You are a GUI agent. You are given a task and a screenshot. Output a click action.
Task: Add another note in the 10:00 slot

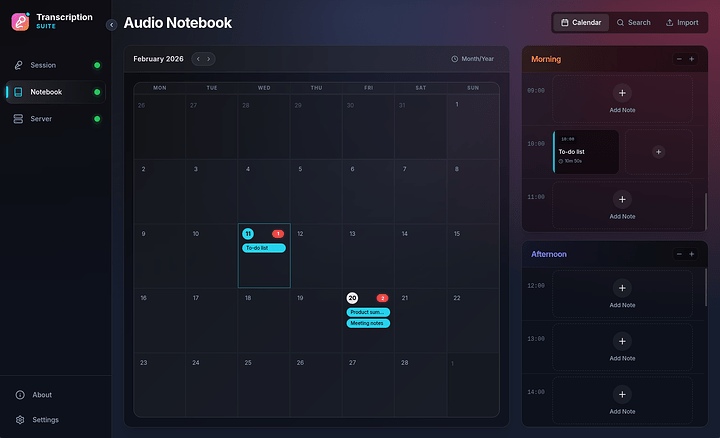coord(658,152)
